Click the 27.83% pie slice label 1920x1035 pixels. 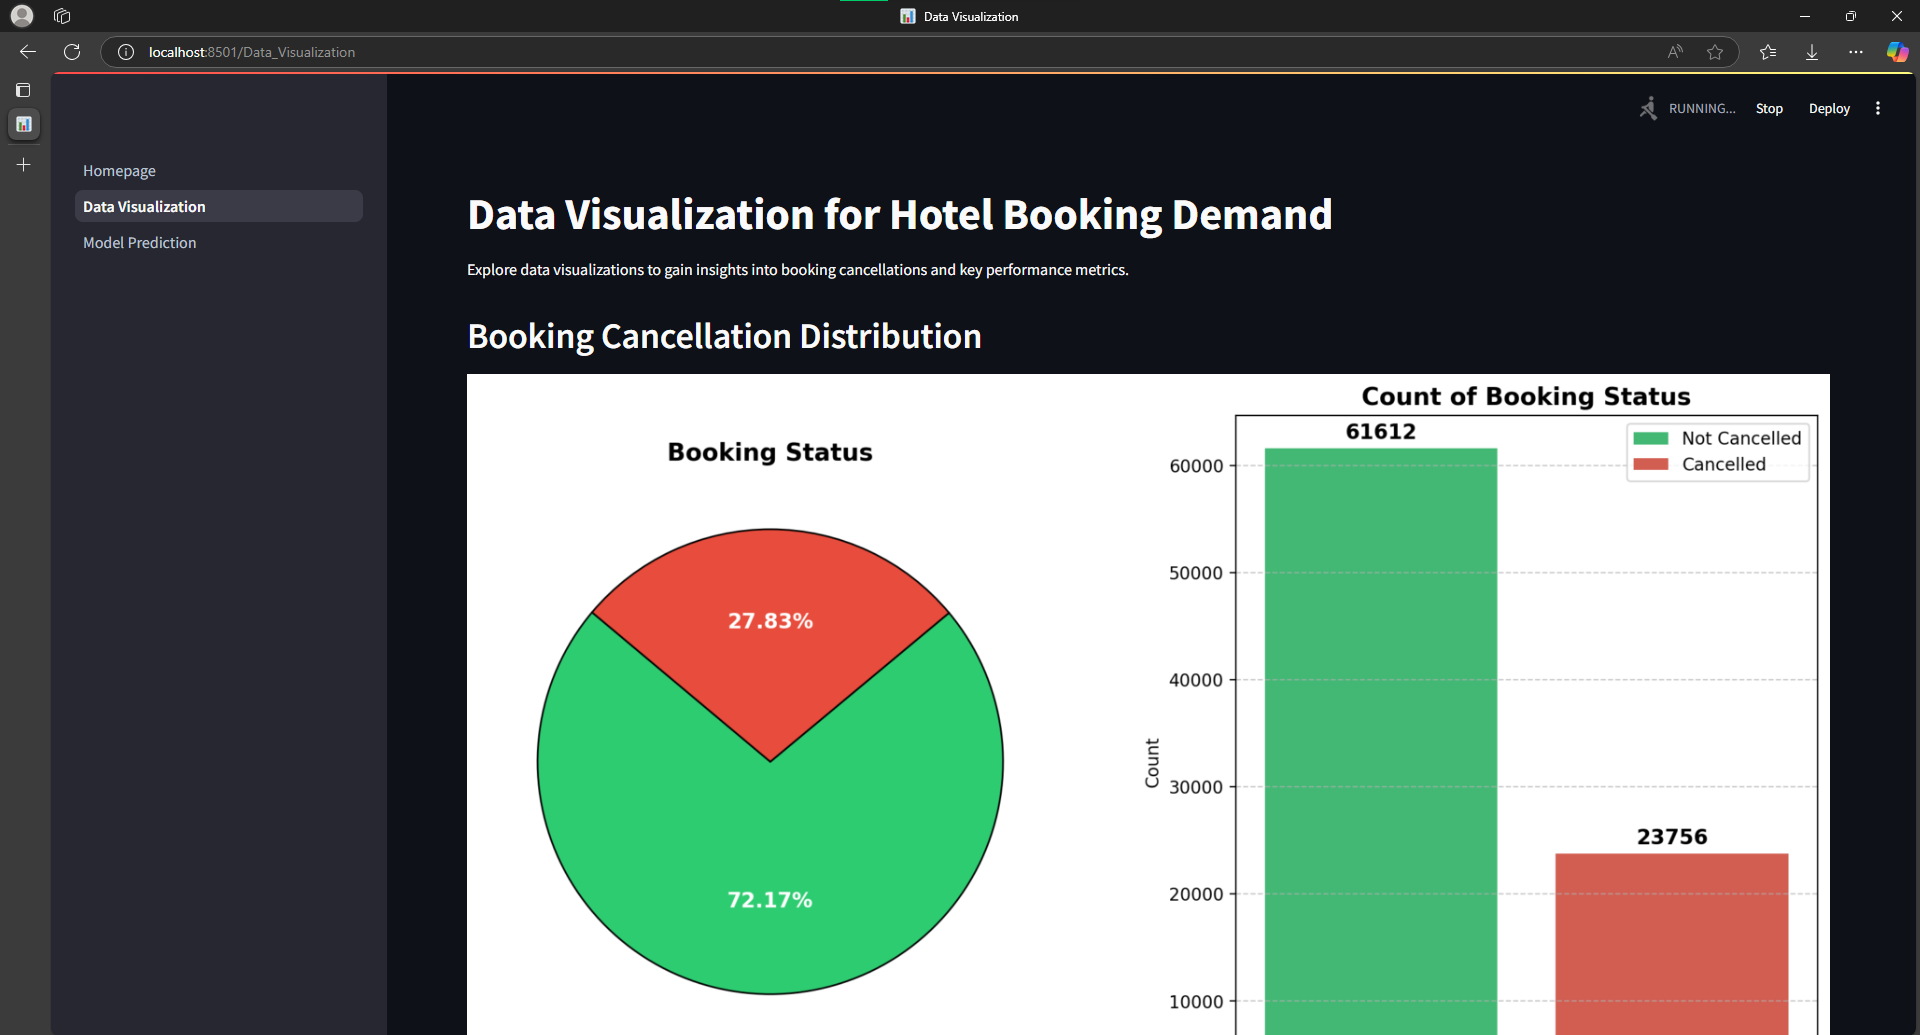click(770, 621)
